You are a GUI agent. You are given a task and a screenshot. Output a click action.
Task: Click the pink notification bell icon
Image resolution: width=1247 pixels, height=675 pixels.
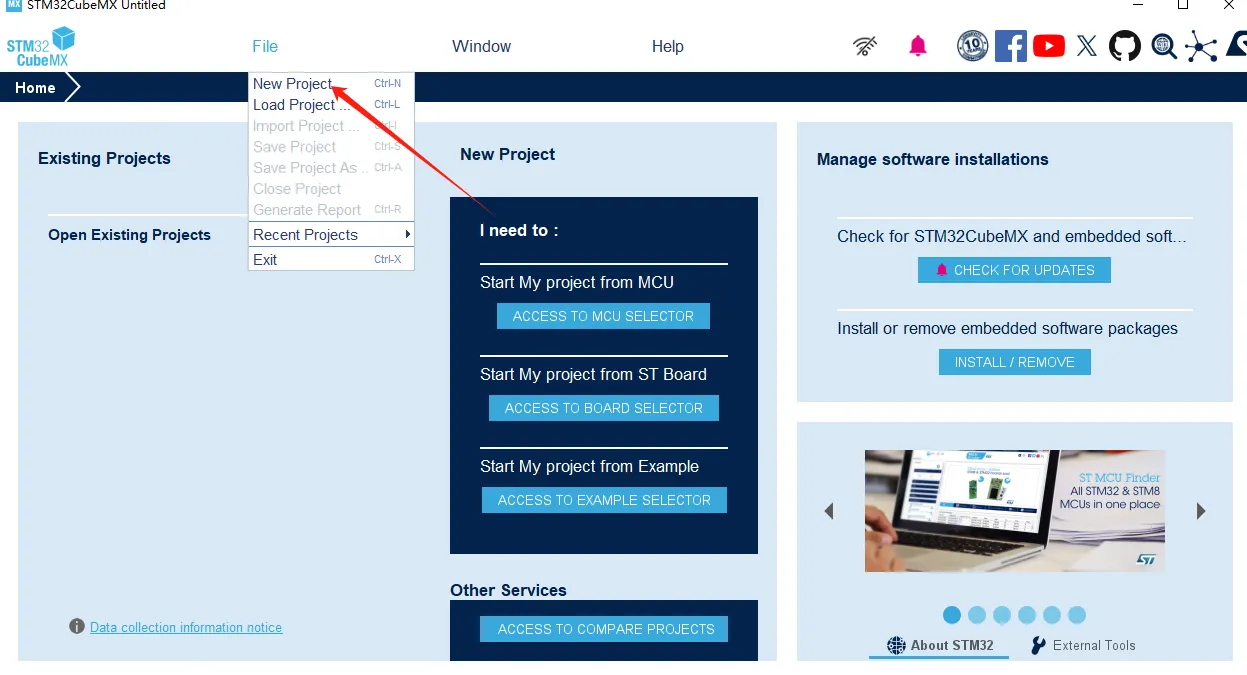[918, 46]
